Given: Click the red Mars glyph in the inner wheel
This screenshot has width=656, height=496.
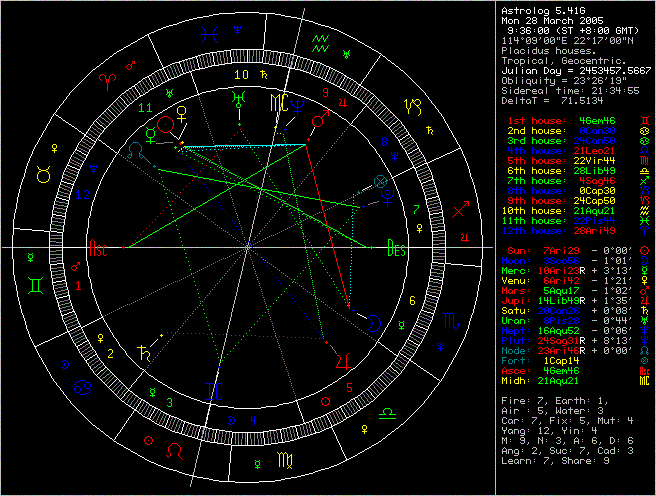Looking at the screenshot, I should [320, 120].
